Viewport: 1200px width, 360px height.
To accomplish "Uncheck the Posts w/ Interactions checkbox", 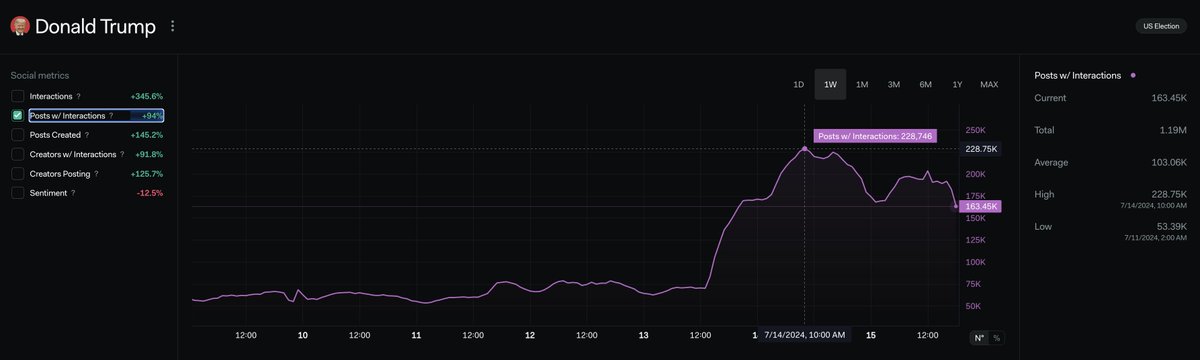I will pyautogui.click(x=17, y=116).
